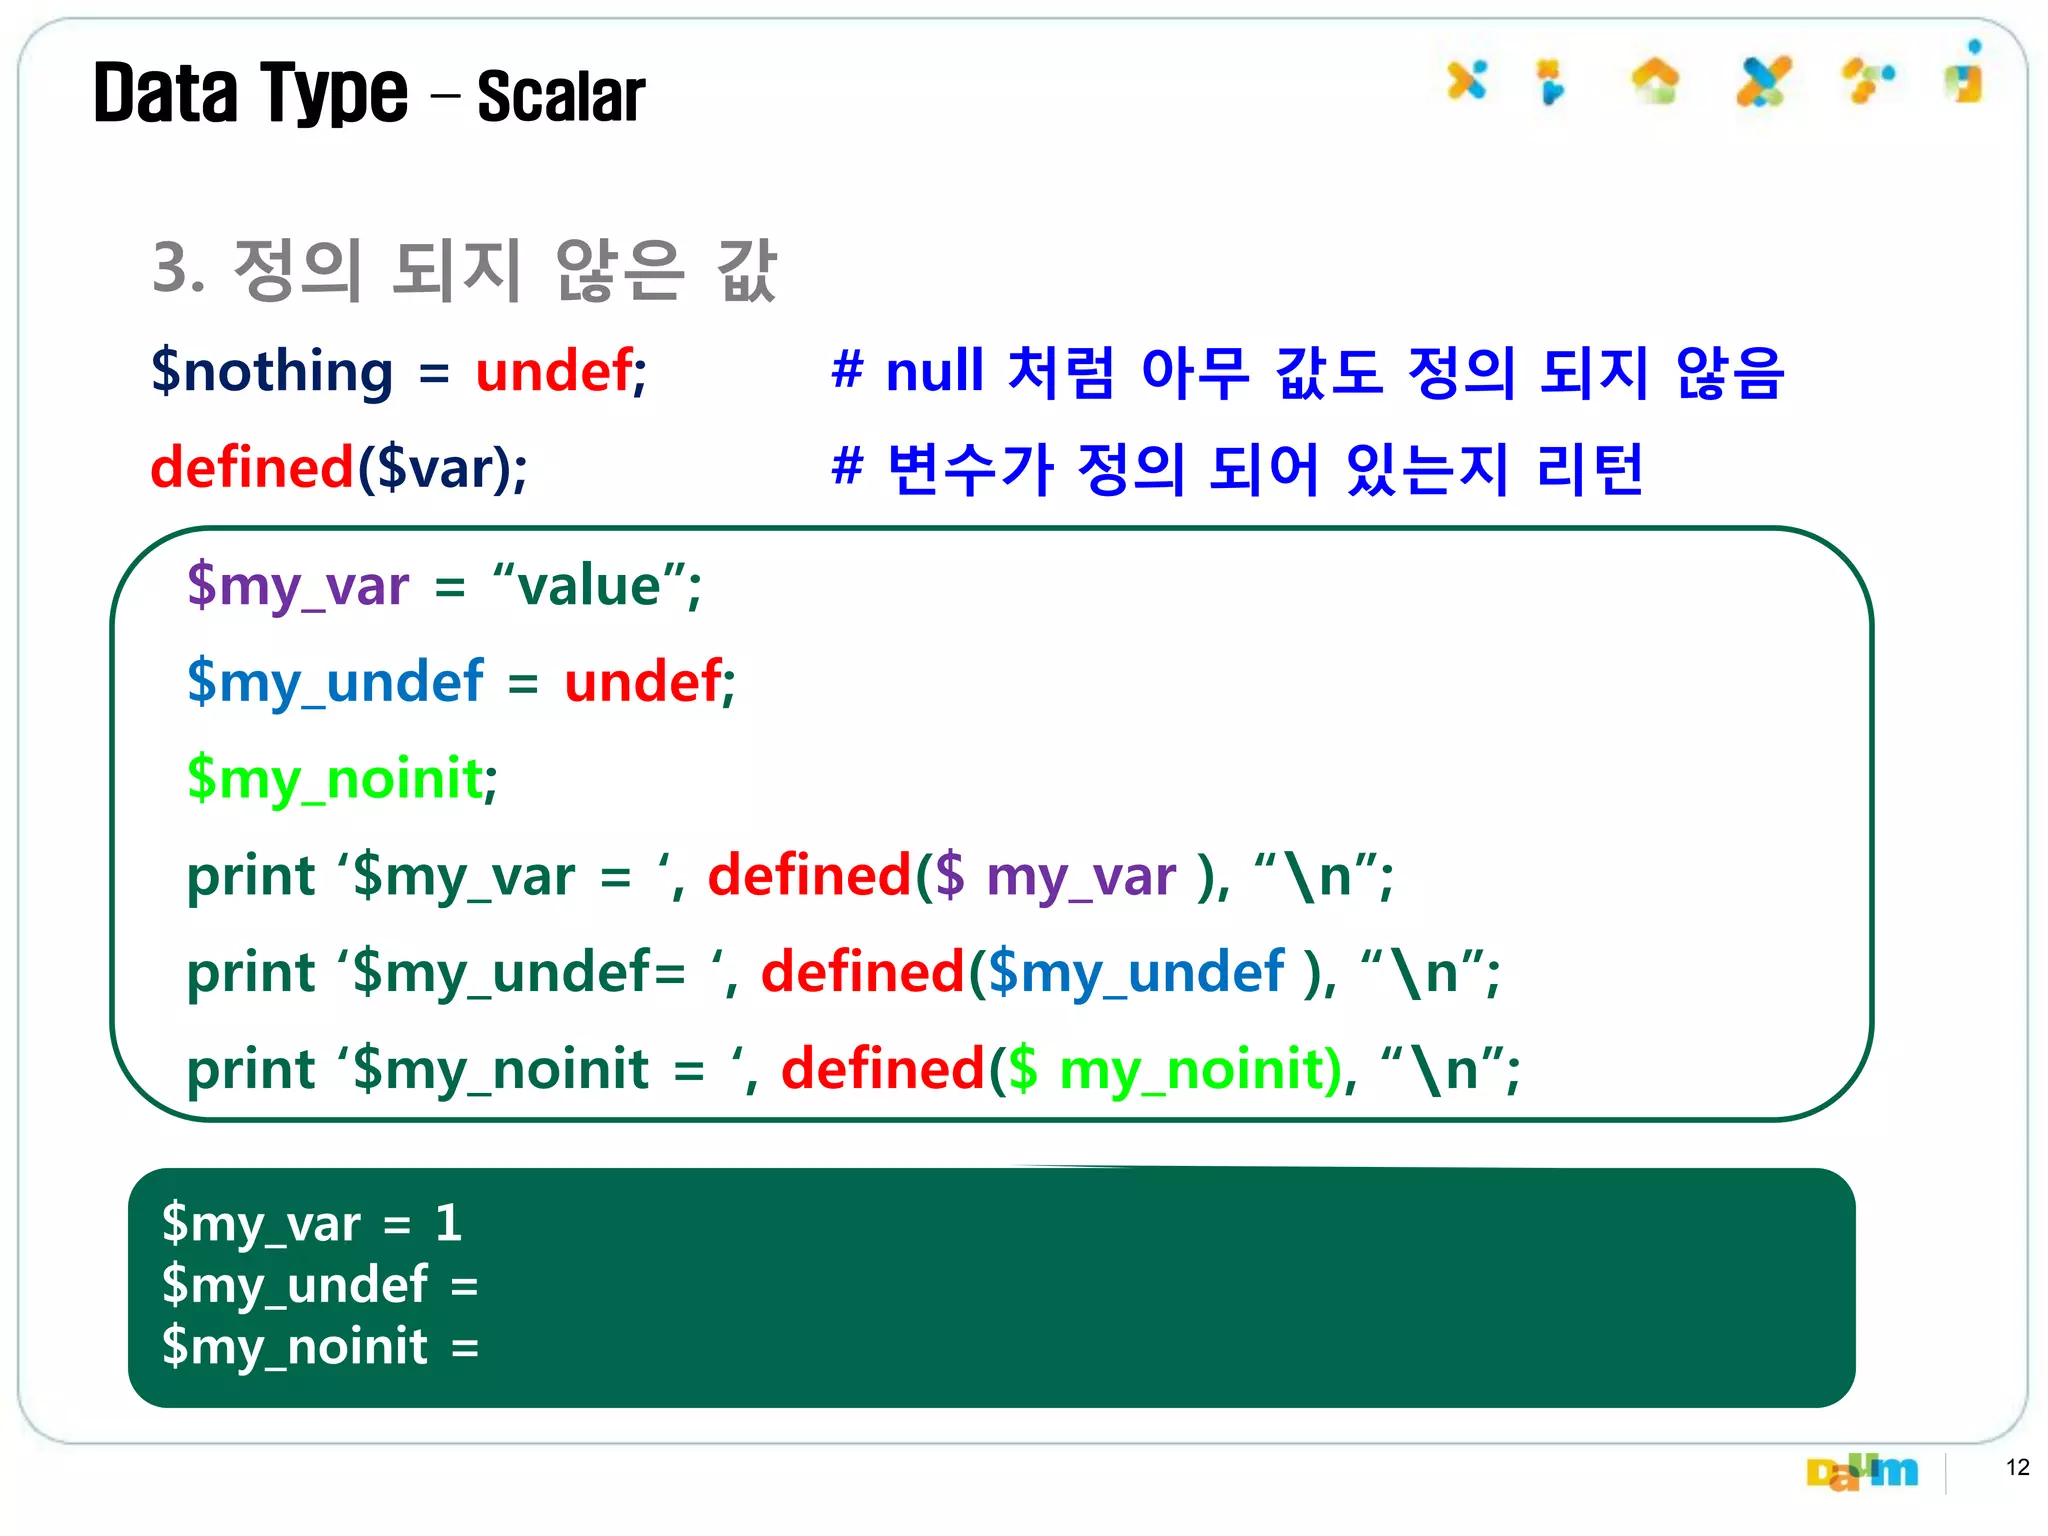The image size is (2048, 1536).
Task: Click the orange house-shaped icon in header
Action: point(1656,81)
